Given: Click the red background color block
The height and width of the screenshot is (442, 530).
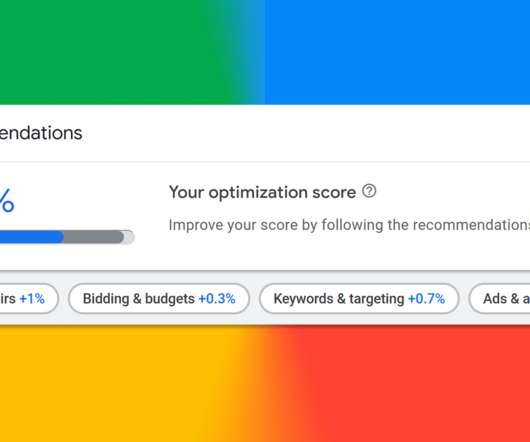Looking at the screenshot, I should click(x=406, y=384).
